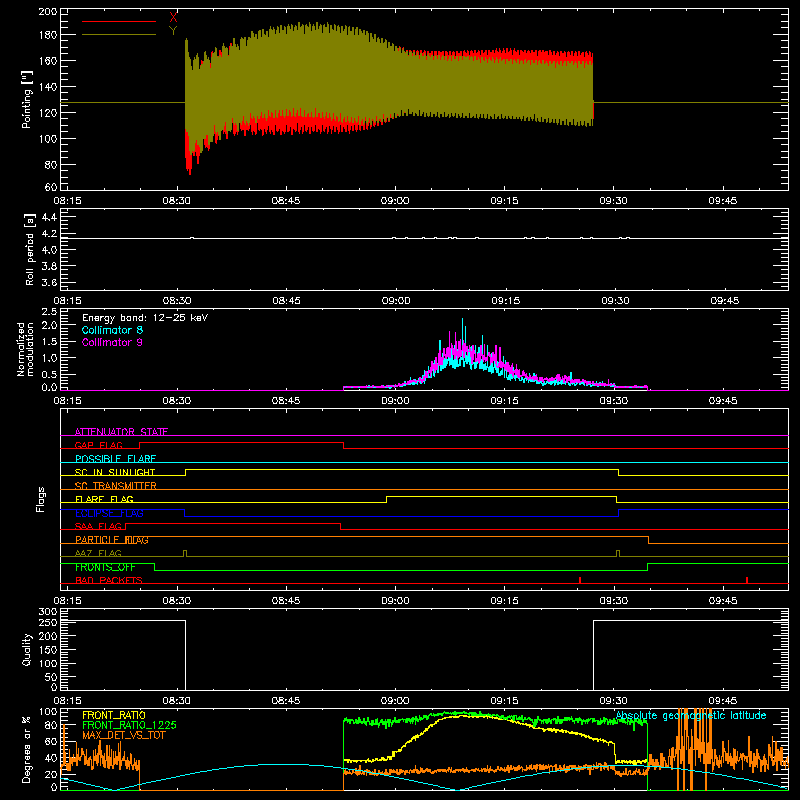This screenshot has height=800, width=800.
Task: Click the '4.4' tick on the Roll period axis
Action: [x=49, y=217]
